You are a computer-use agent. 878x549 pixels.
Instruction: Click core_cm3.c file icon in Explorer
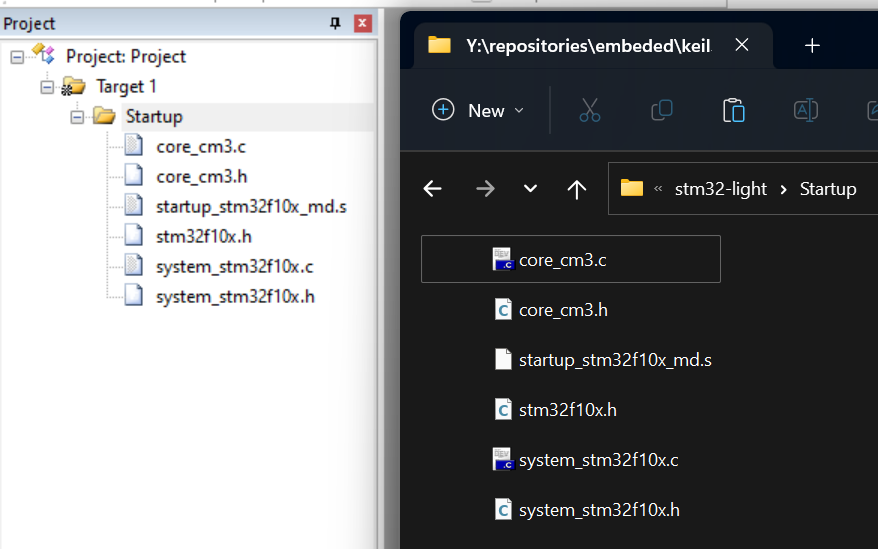coord(503,259)
